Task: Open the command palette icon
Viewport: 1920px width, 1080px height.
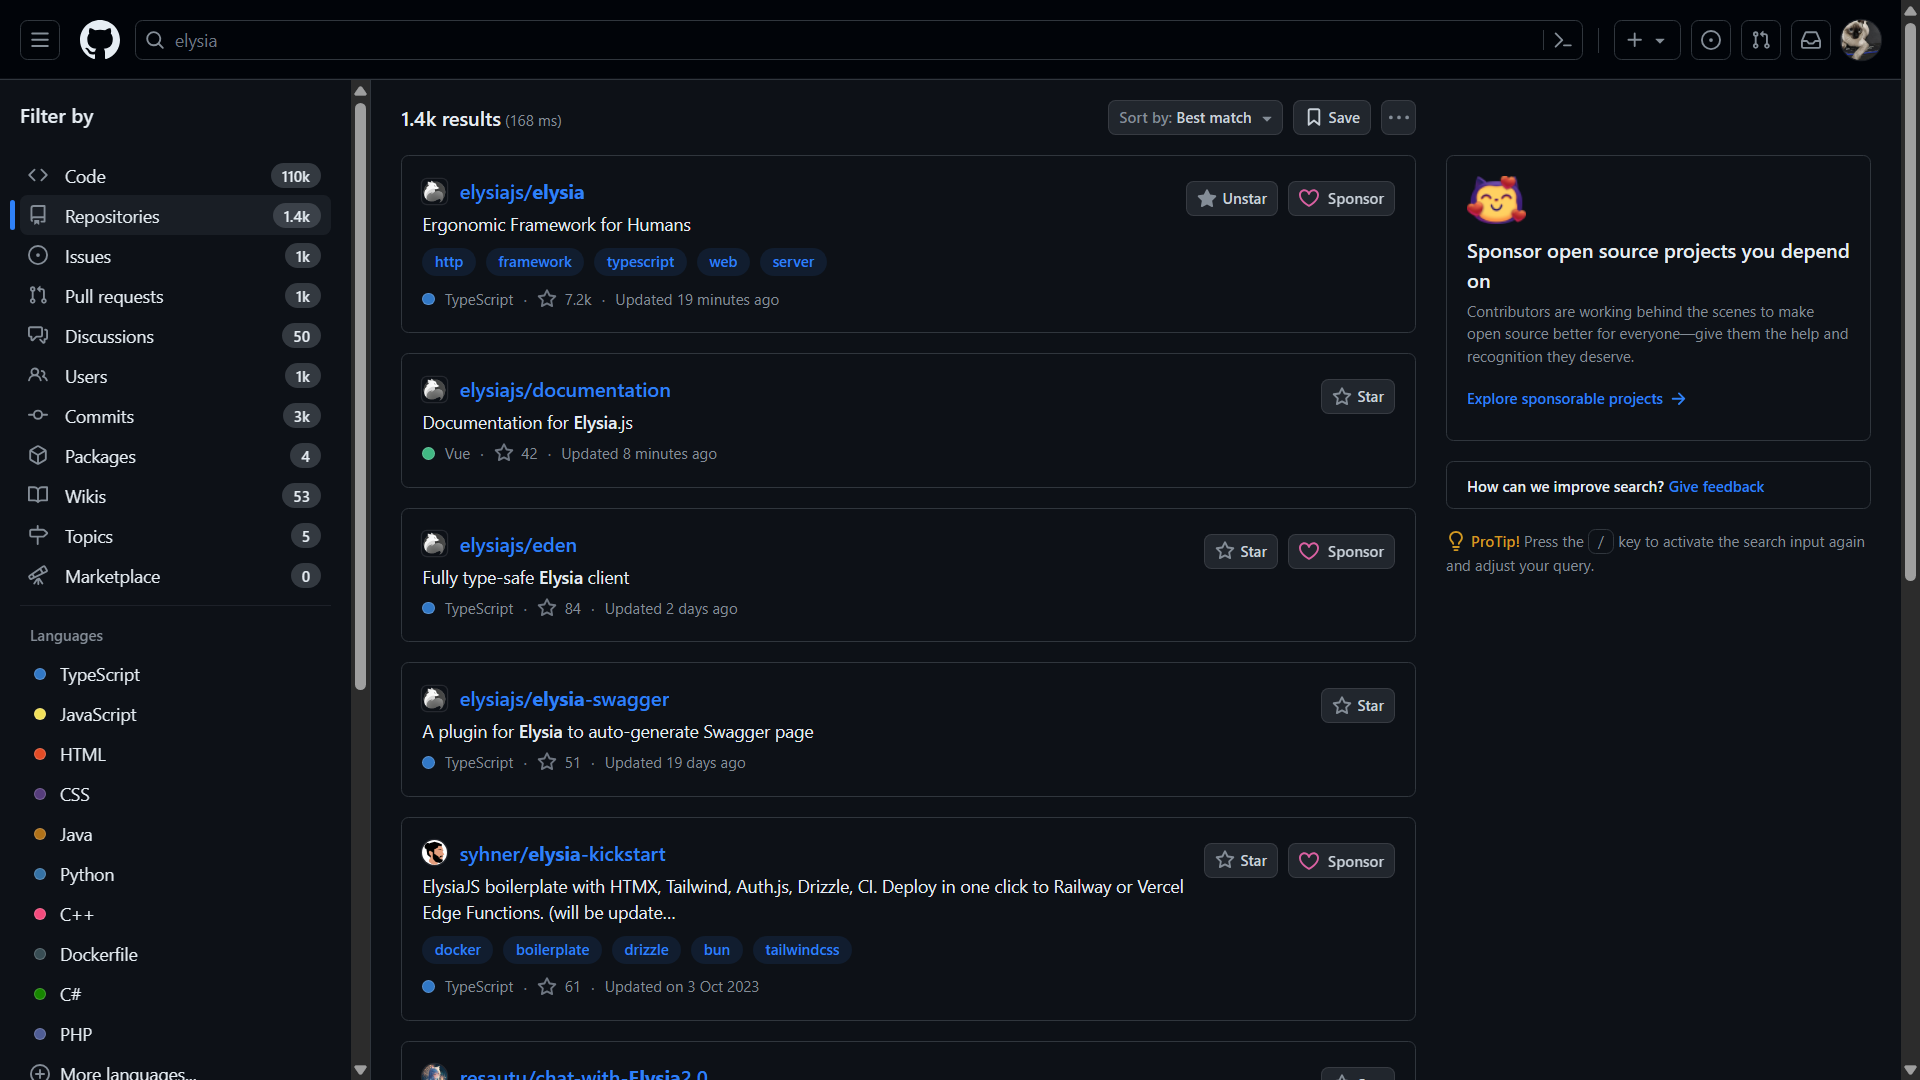Action: [1563, 40]
